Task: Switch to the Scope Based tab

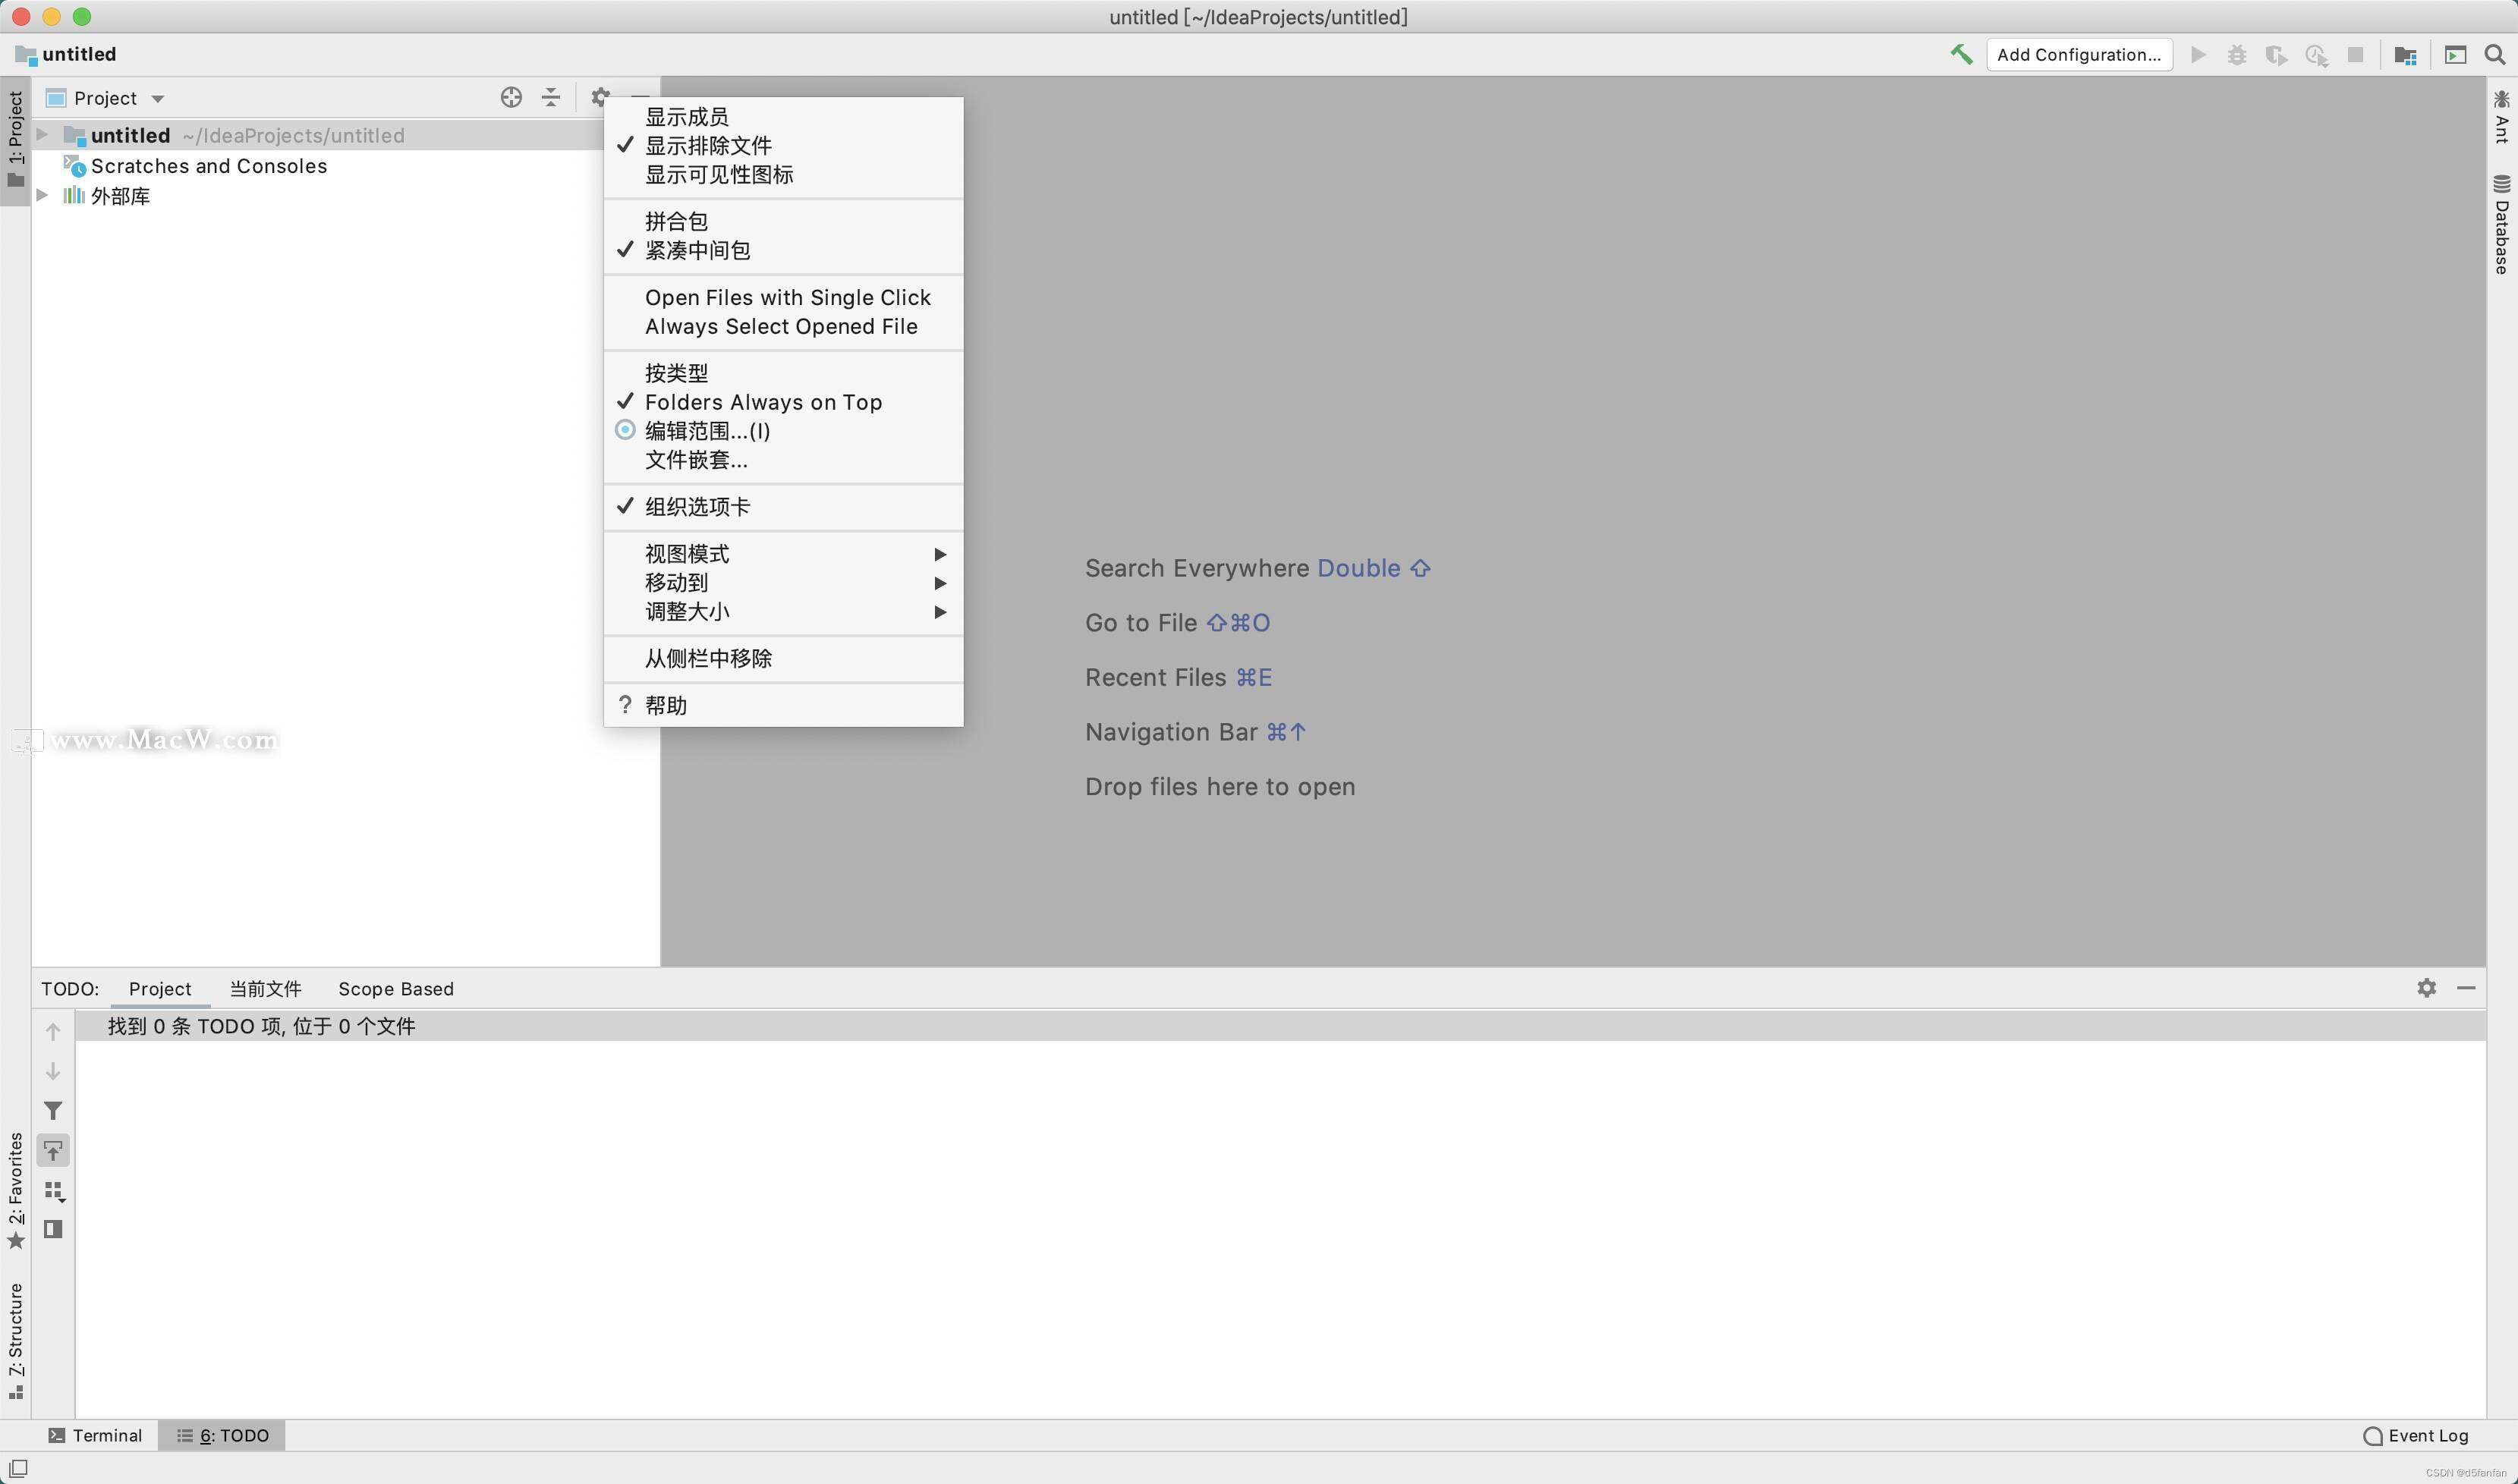Action: [x=395, y=988]
